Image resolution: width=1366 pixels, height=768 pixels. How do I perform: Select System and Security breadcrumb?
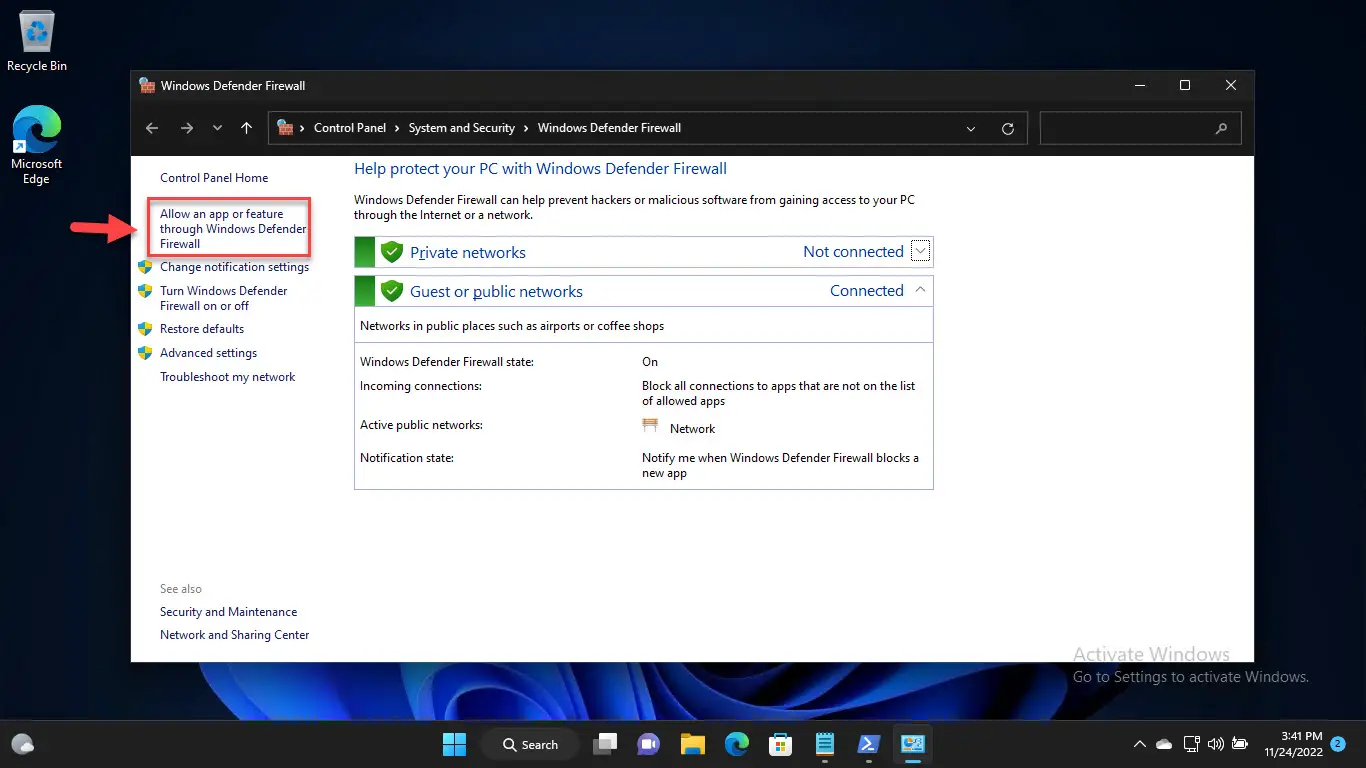pyautogui.click(x=462, y=128)
